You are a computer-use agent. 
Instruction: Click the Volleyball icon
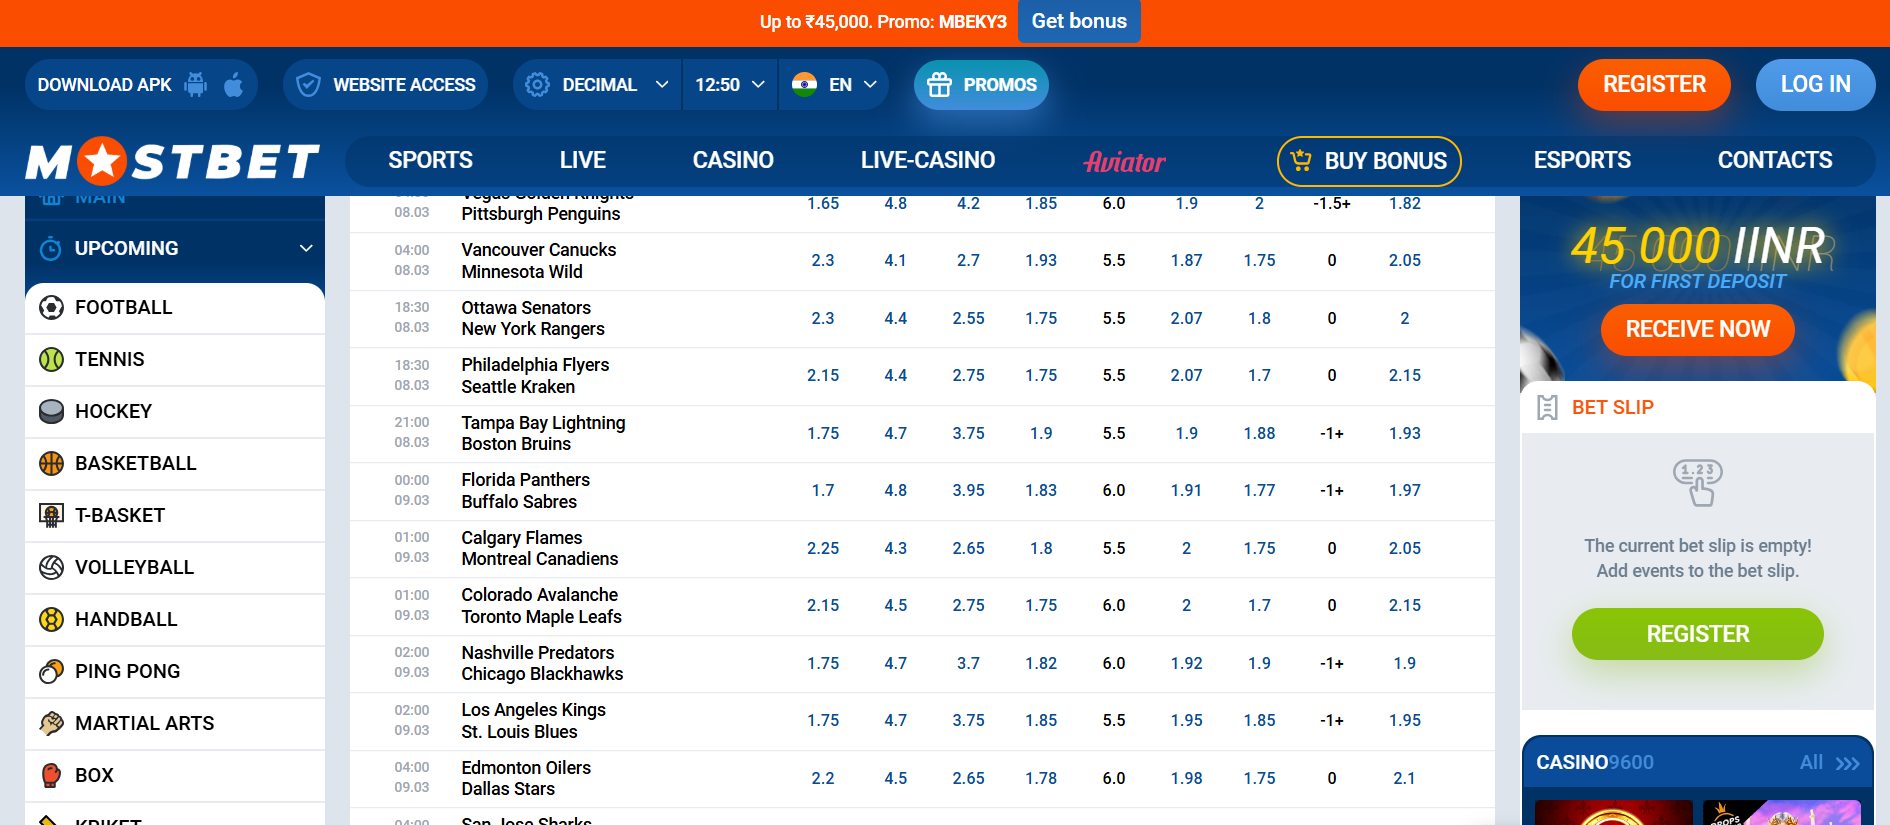[x=51, y=567]
